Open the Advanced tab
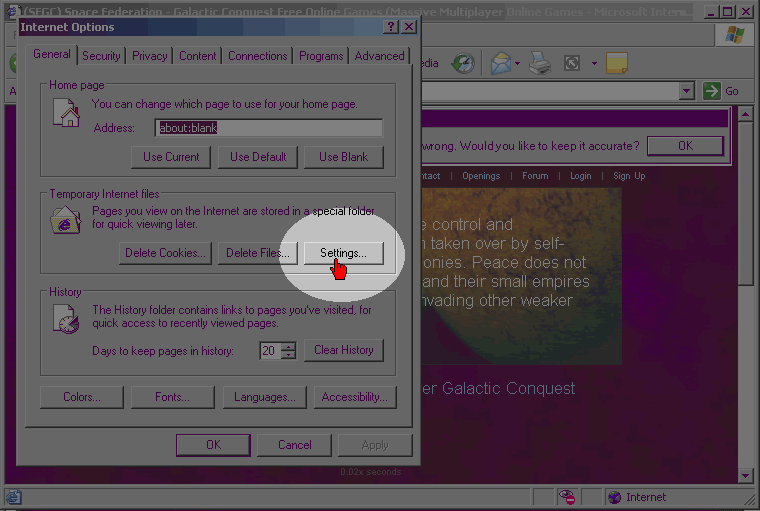Viewport: 760px width, 511px height. pyautogui.click(x=379, y=56)
